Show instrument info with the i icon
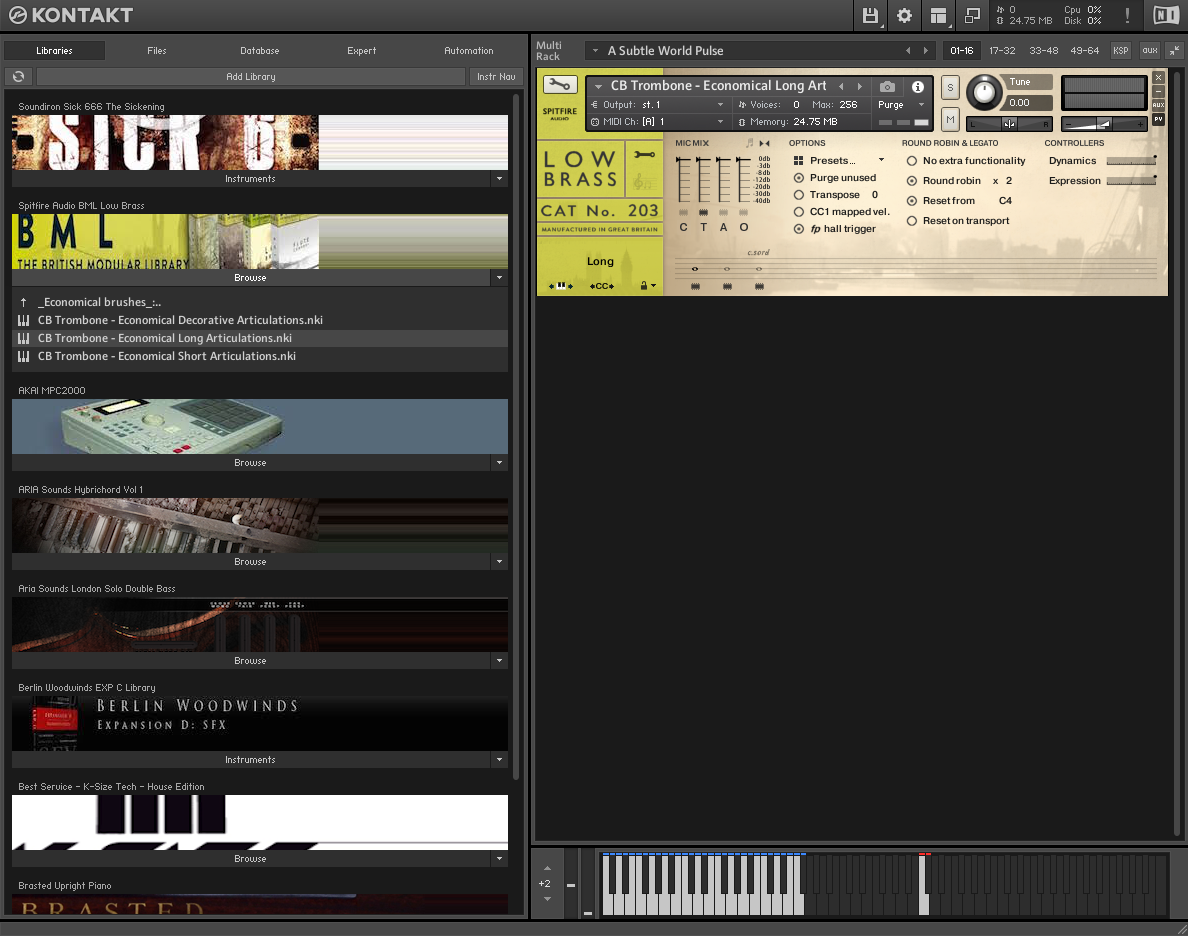 coord(918,86)
